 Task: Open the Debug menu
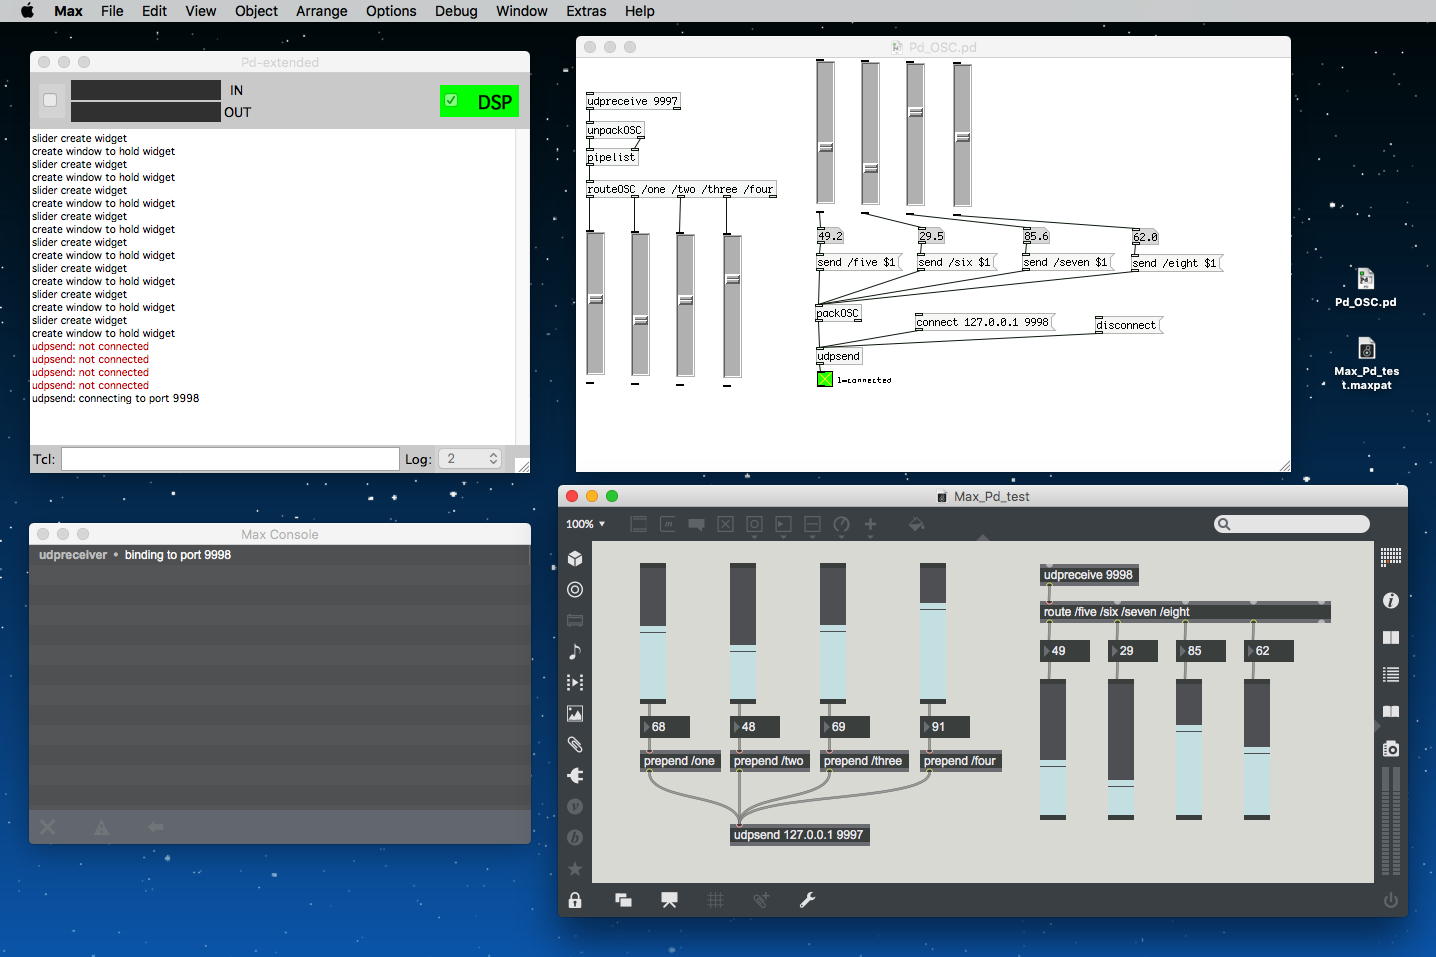tap(456, 11)
